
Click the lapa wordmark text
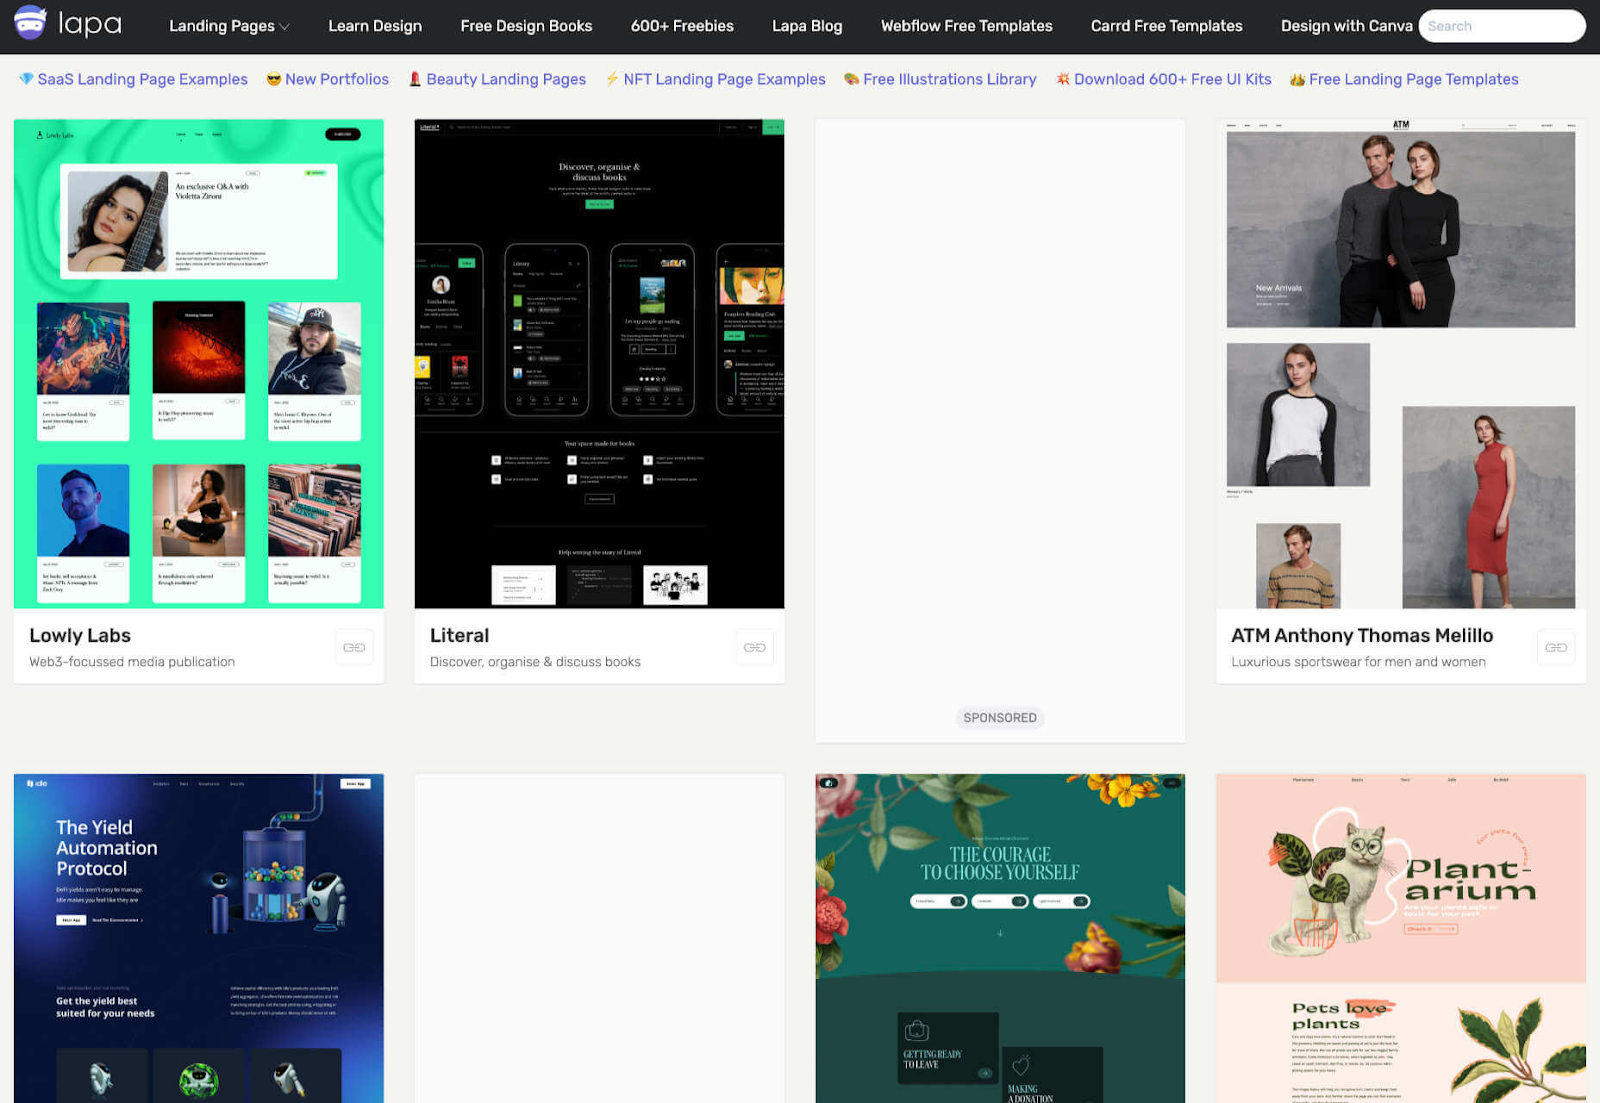(x=90, y=24)
